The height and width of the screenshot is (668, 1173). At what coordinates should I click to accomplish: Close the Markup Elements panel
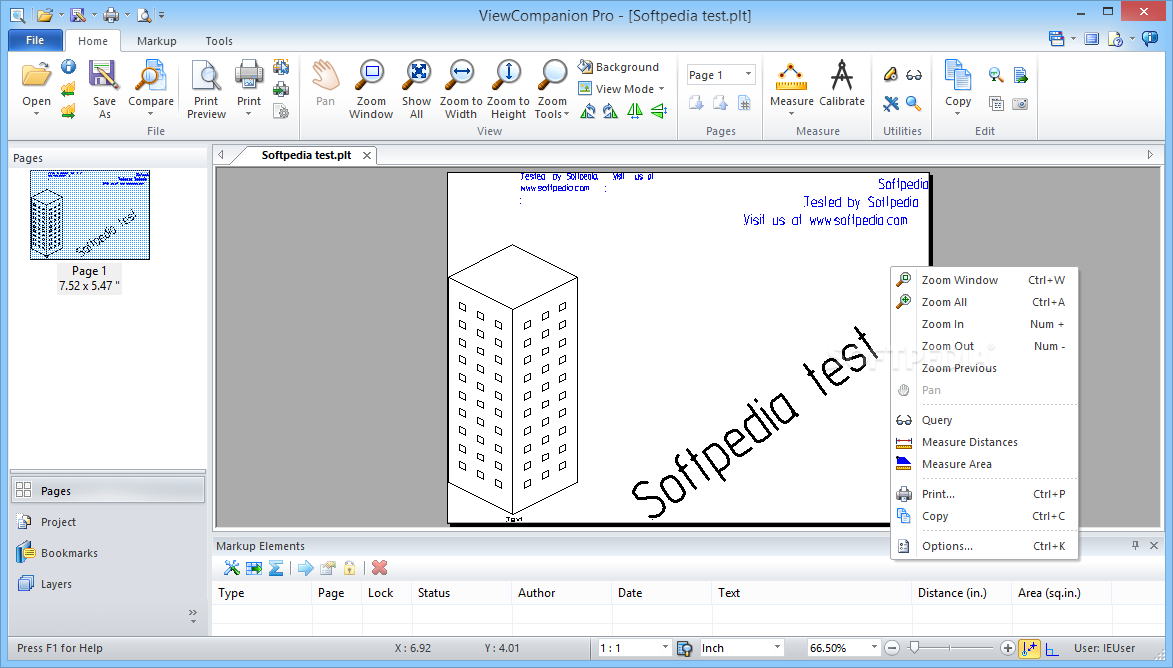pos(1154,545)
